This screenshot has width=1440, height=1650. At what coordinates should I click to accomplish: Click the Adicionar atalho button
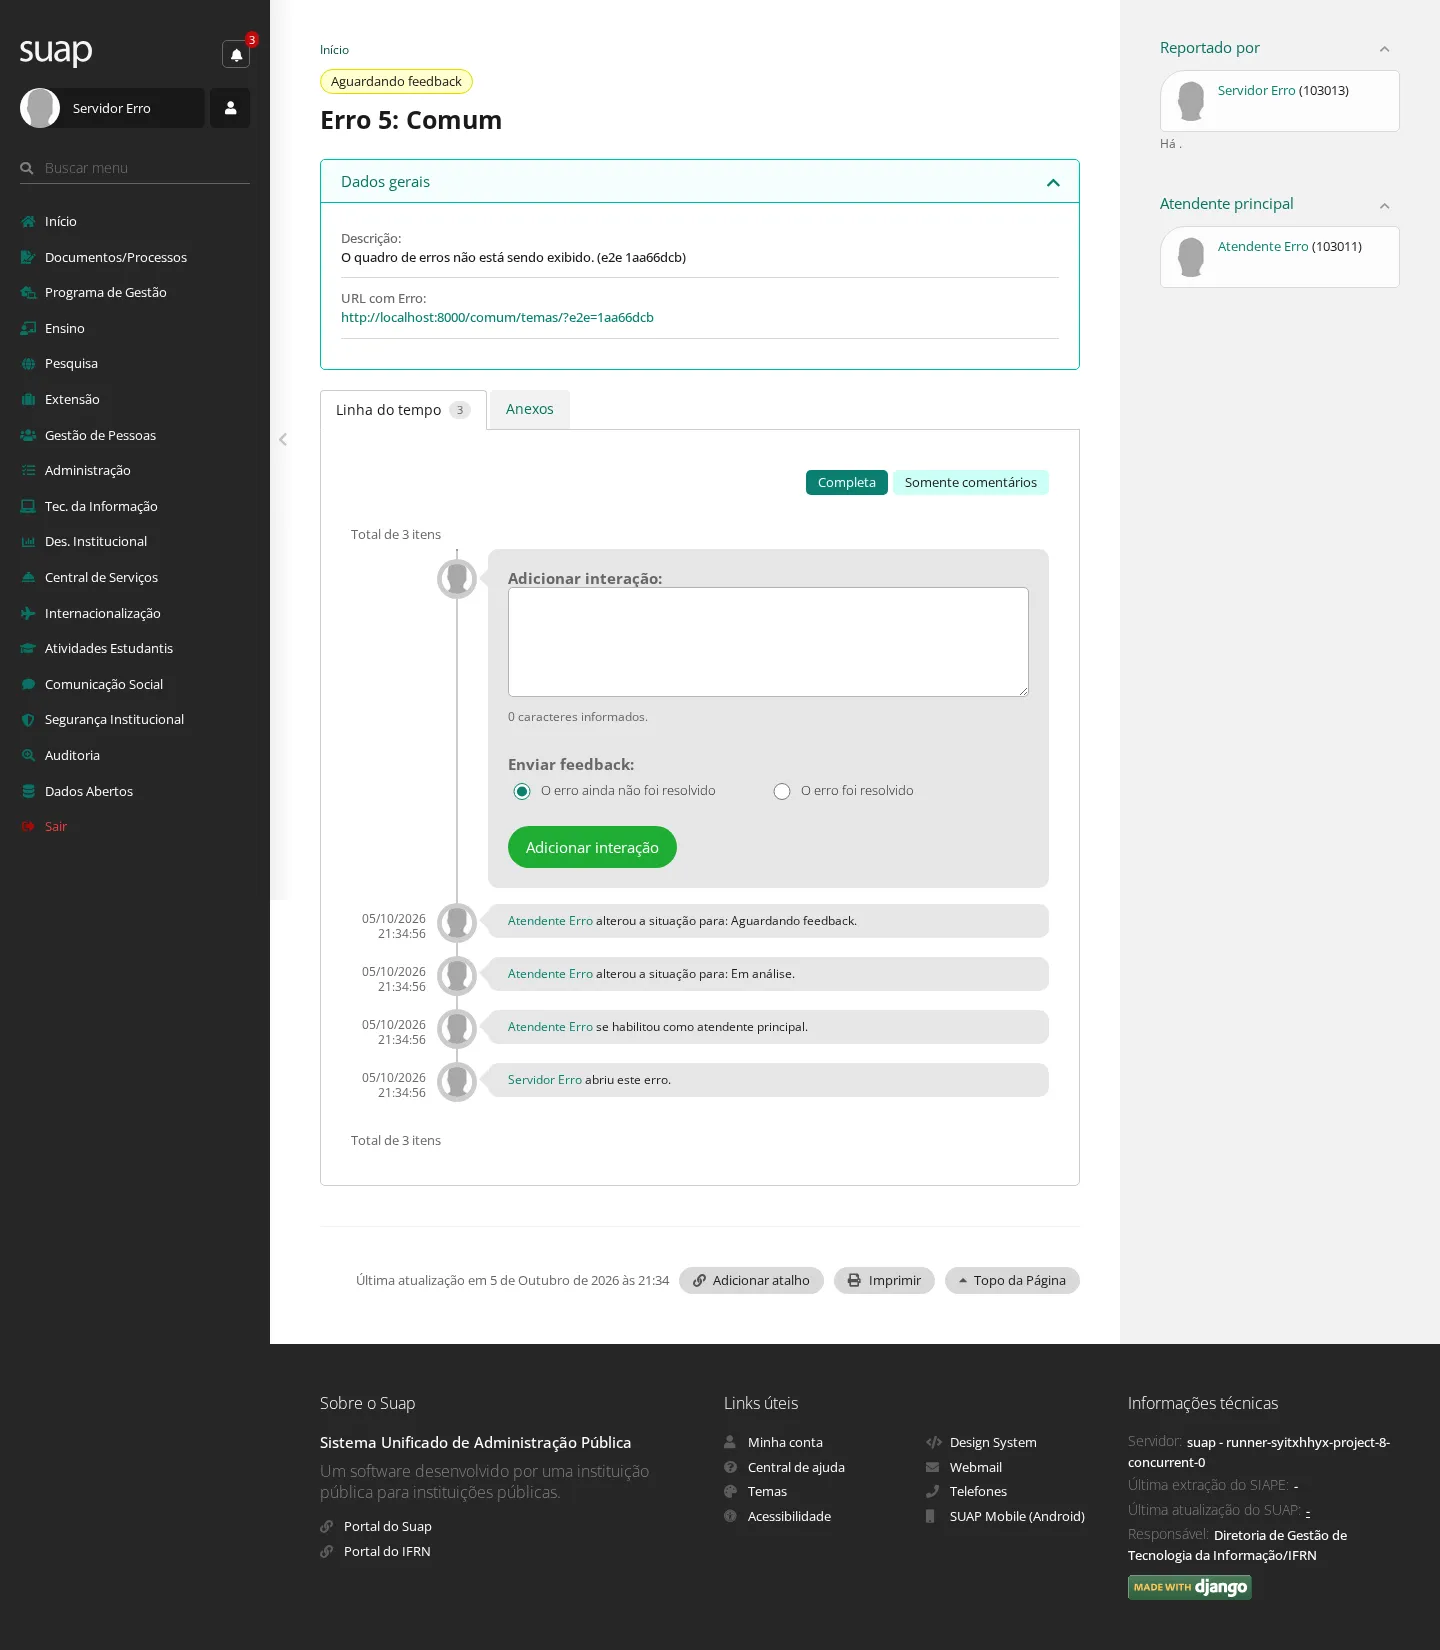coord(751,1281)
